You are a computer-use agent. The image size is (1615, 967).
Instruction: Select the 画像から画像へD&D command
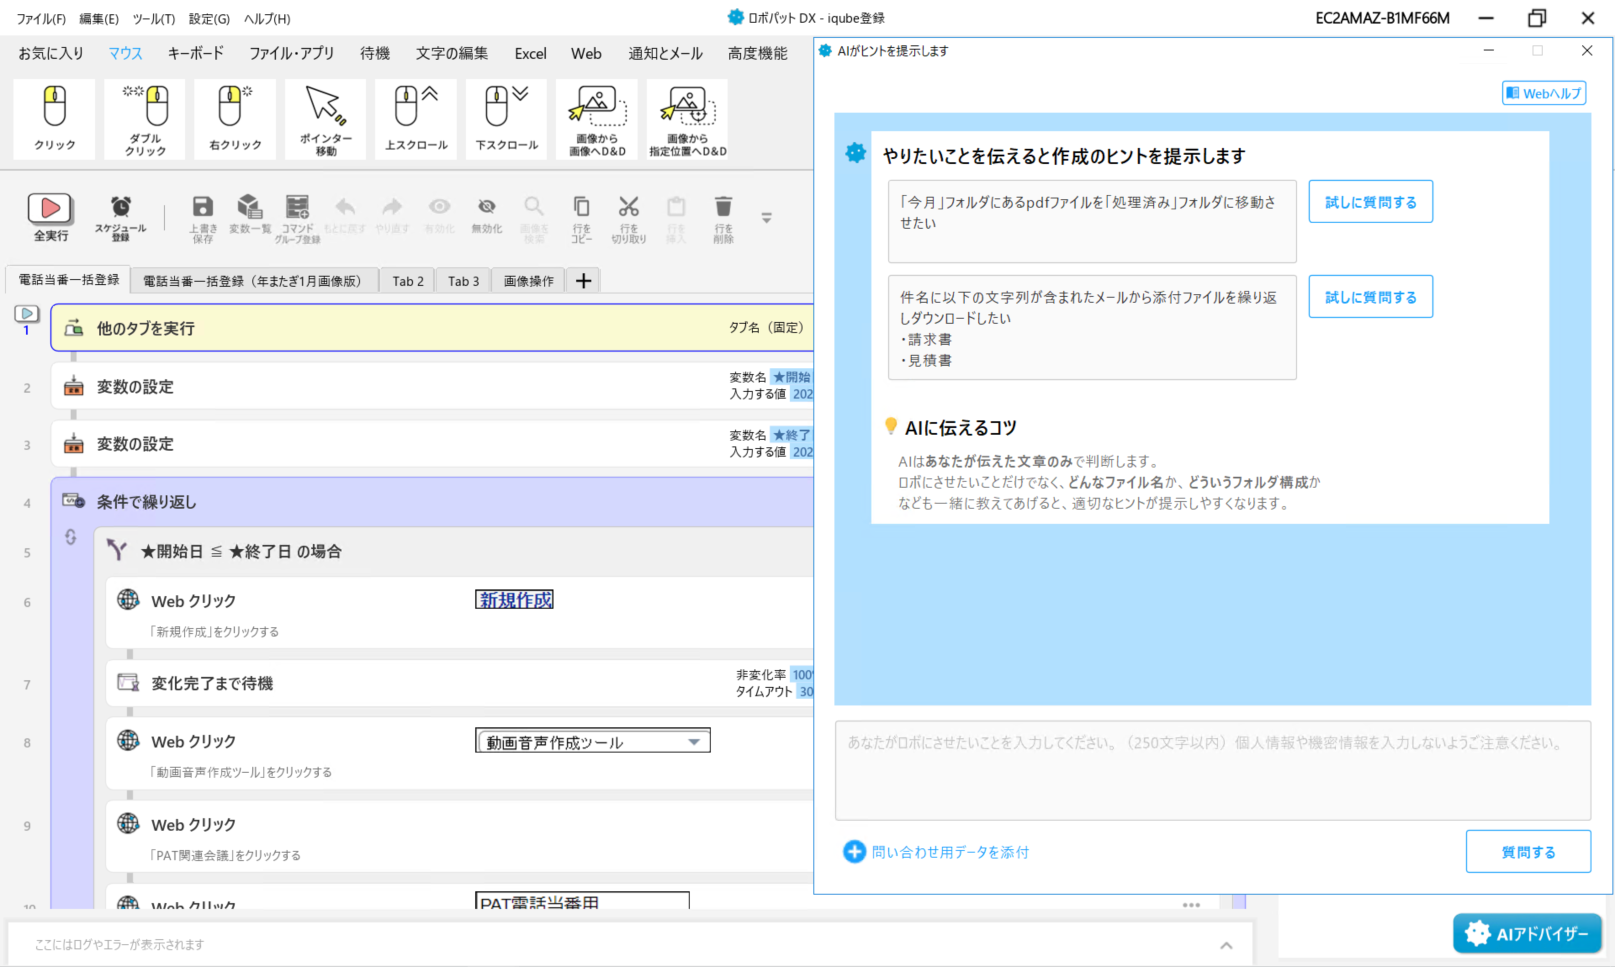(x=596, y=118)
